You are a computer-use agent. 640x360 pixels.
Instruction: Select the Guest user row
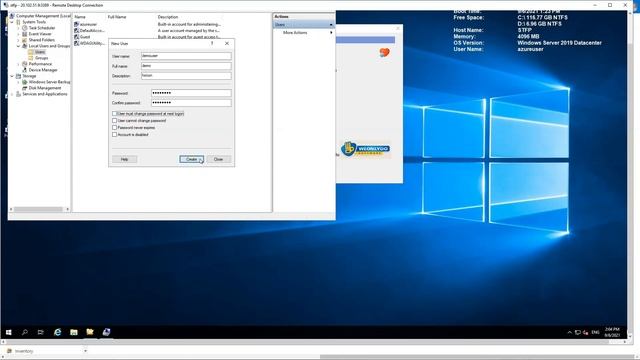85,37
